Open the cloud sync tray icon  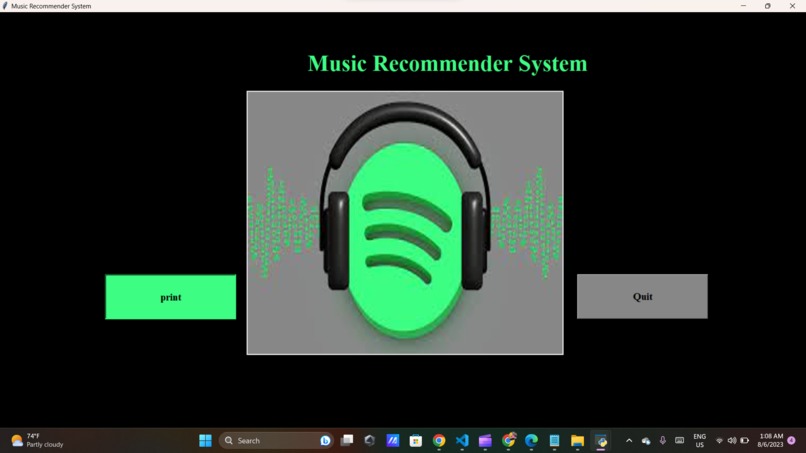[x=646, y=441]
